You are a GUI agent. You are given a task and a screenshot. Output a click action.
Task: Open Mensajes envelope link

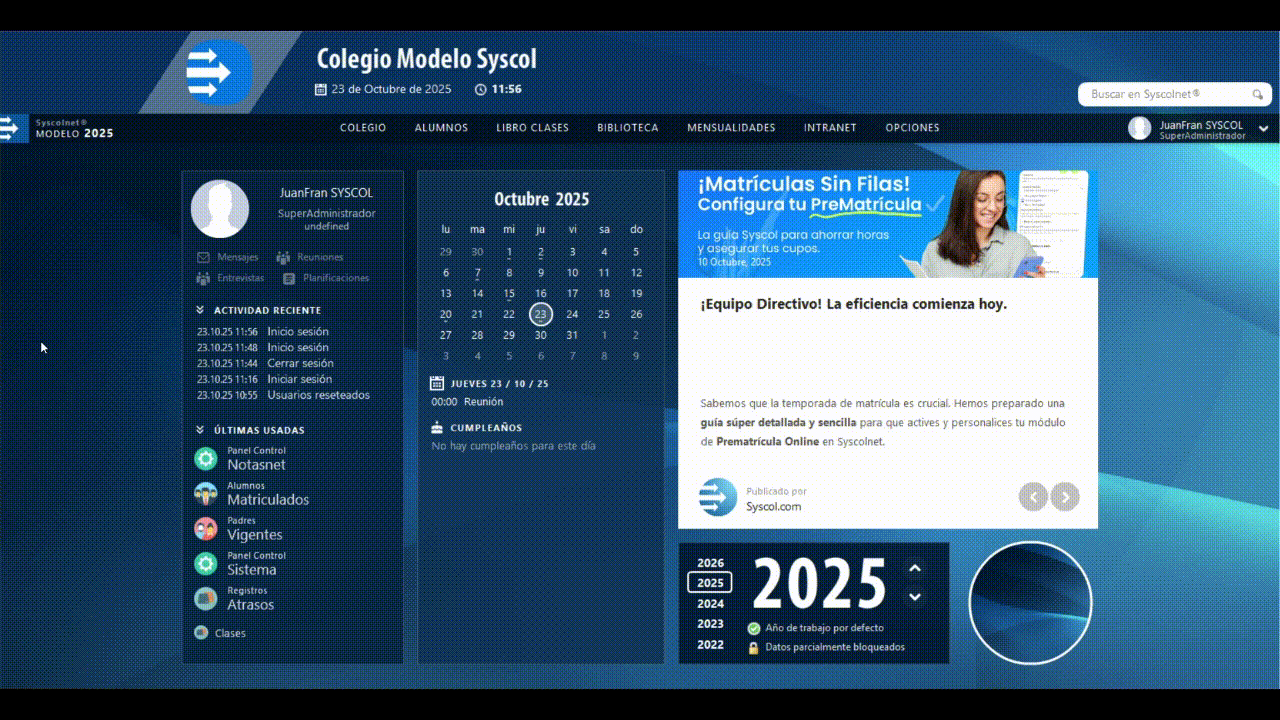tap(228, 257)
